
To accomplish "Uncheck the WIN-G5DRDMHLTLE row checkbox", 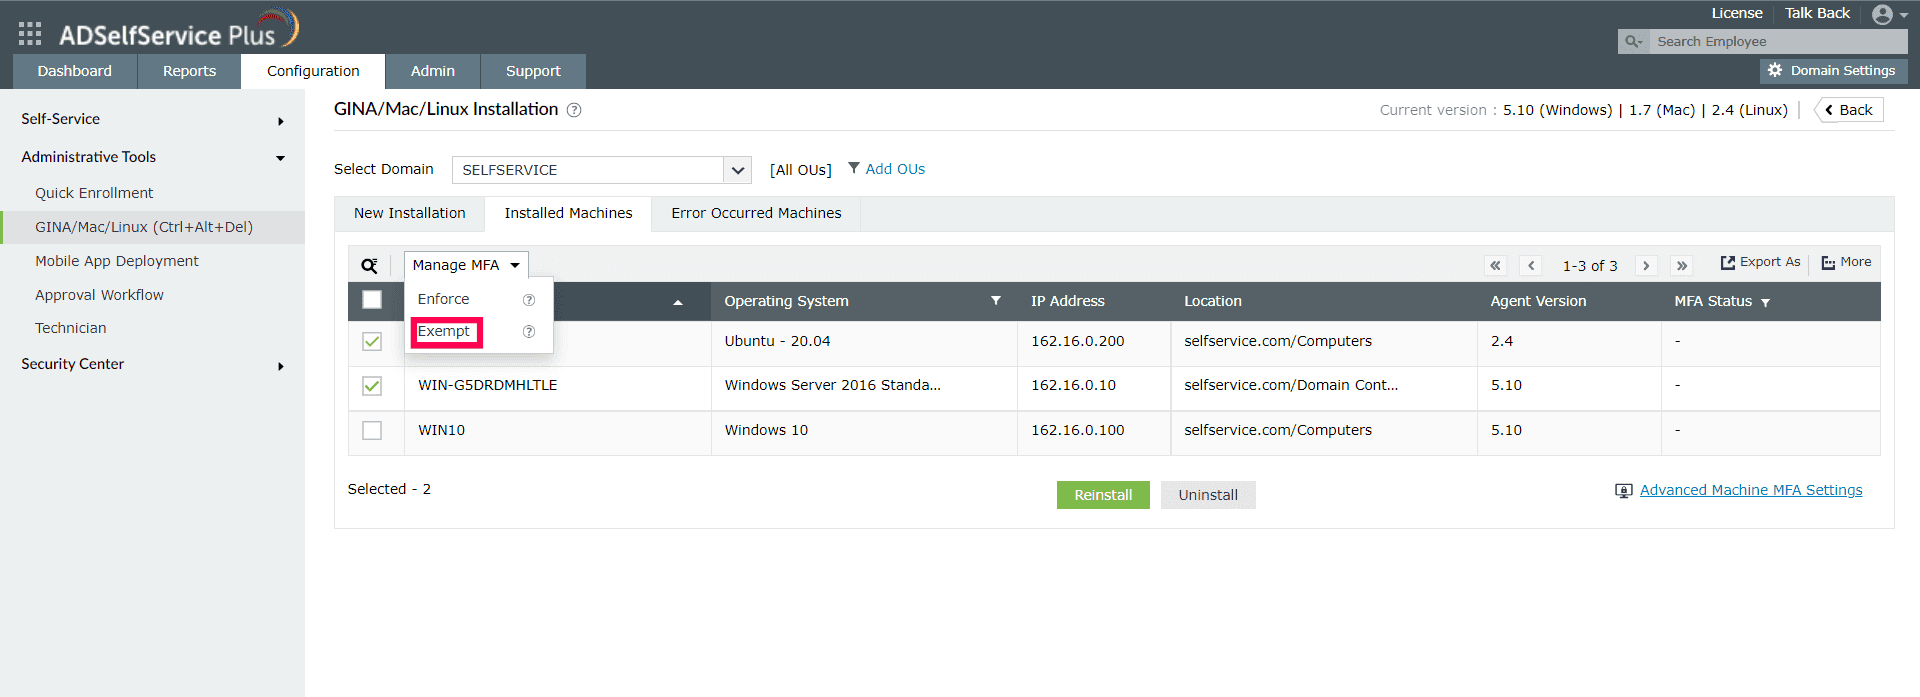I will coord(372,386).
